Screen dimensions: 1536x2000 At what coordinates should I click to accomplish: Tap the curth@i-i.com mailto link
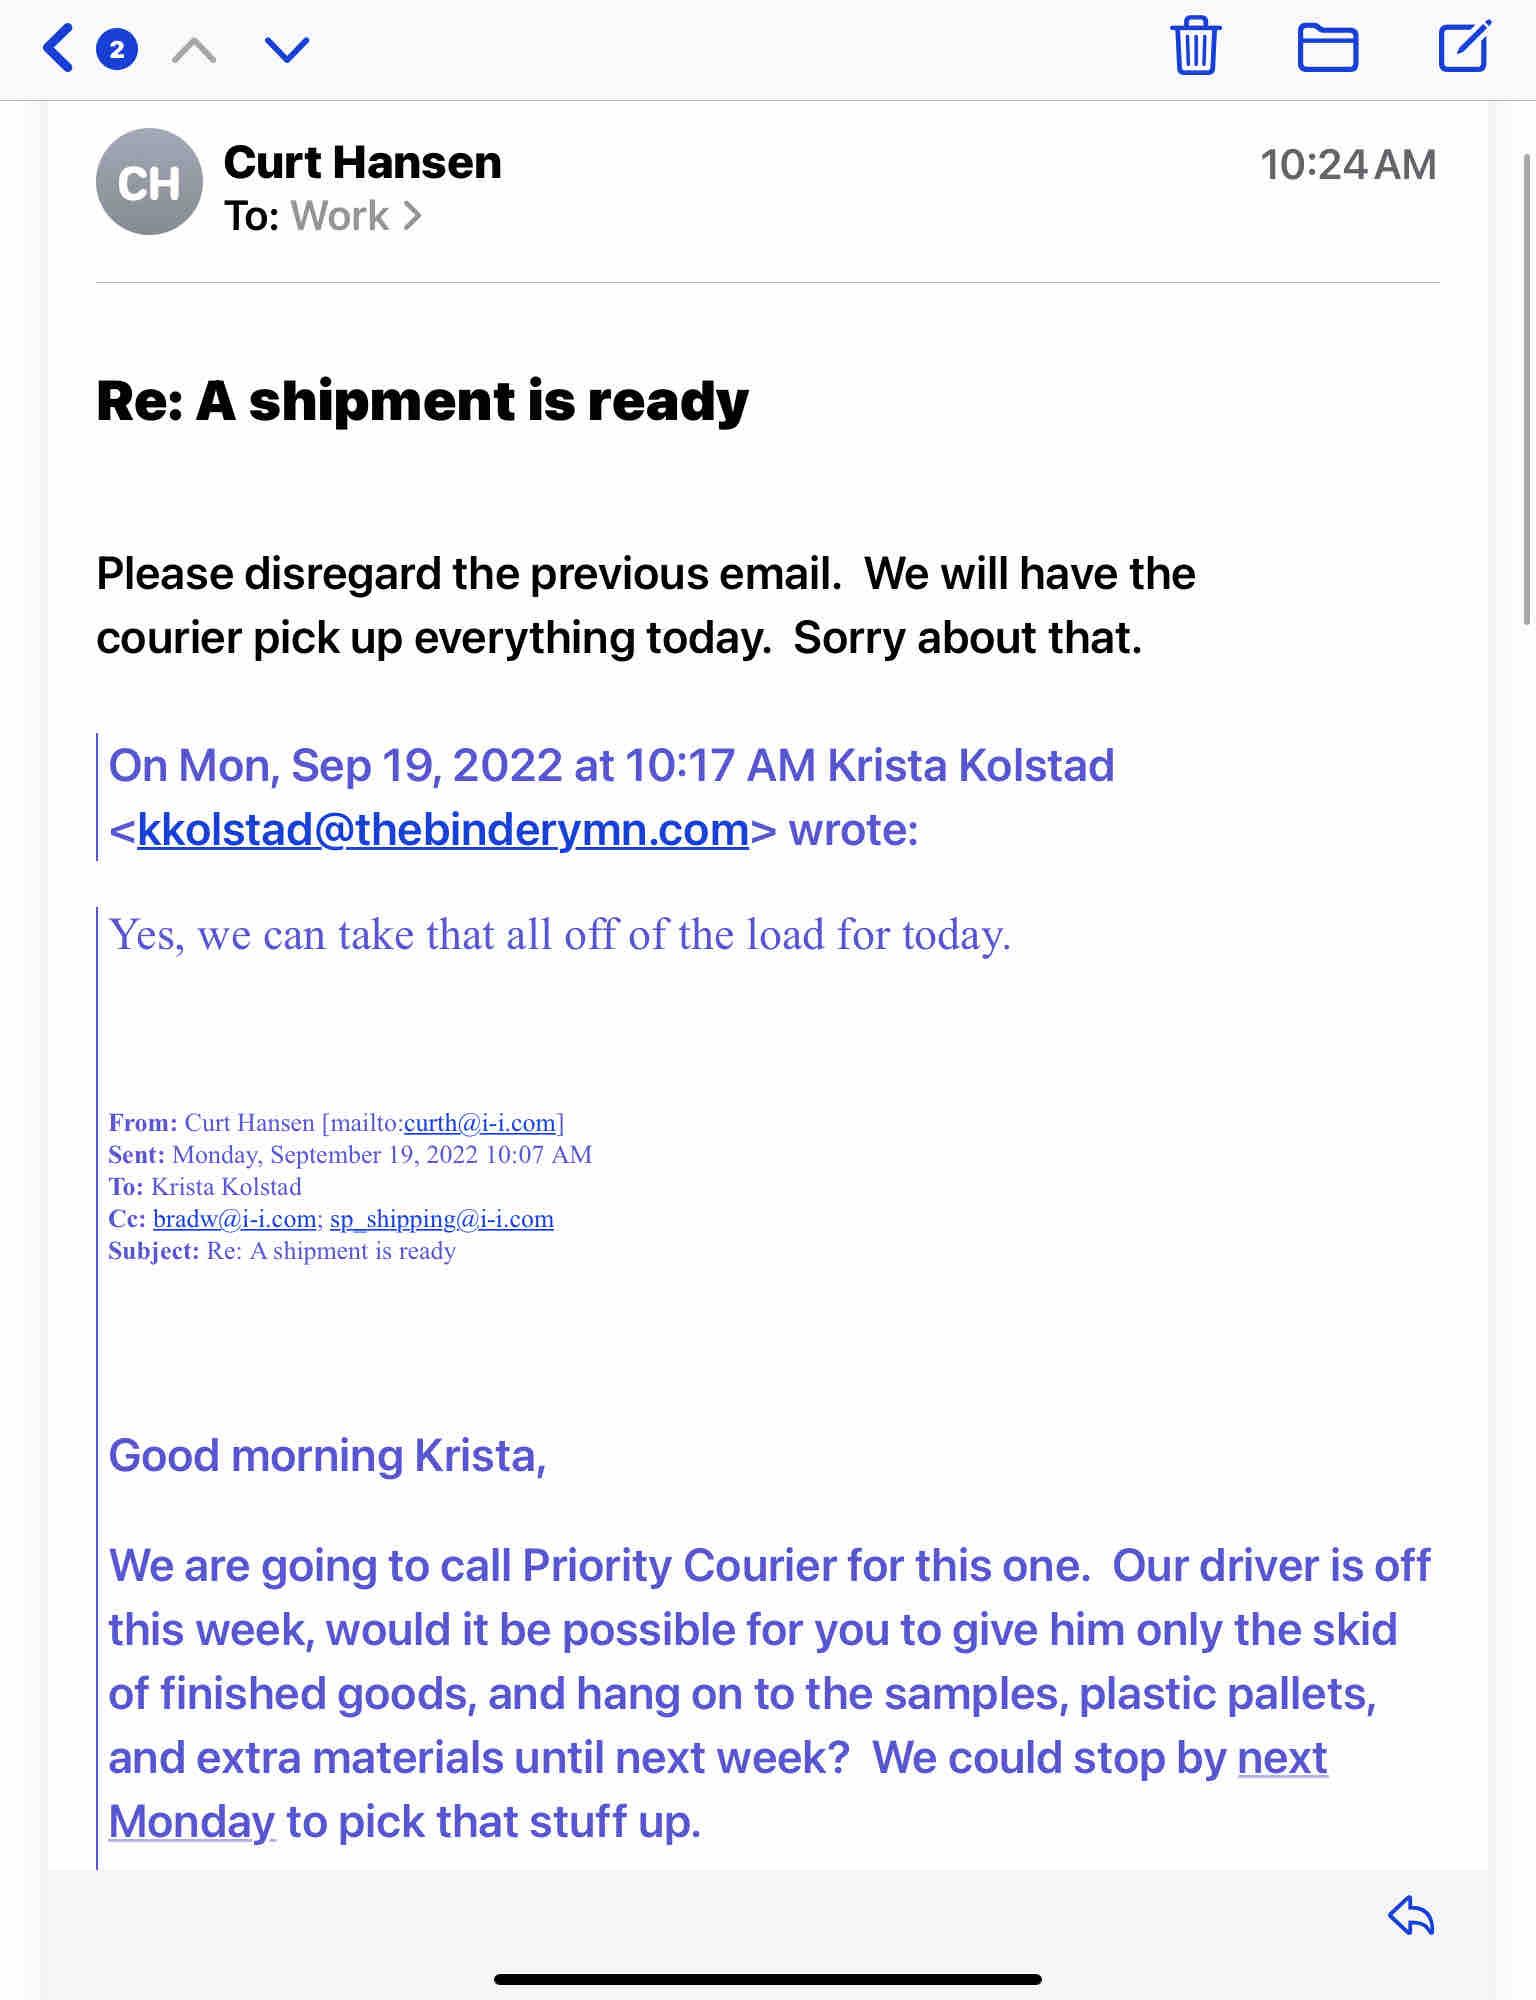tap(480, 1123)
